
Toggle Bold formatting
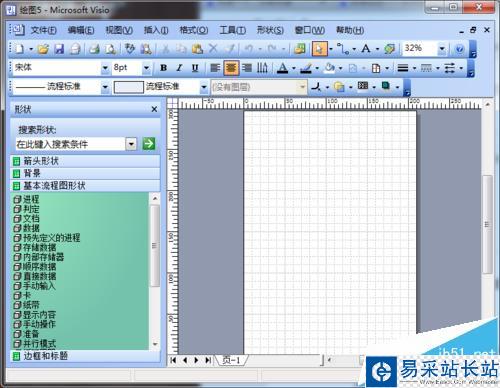[163, 68]
